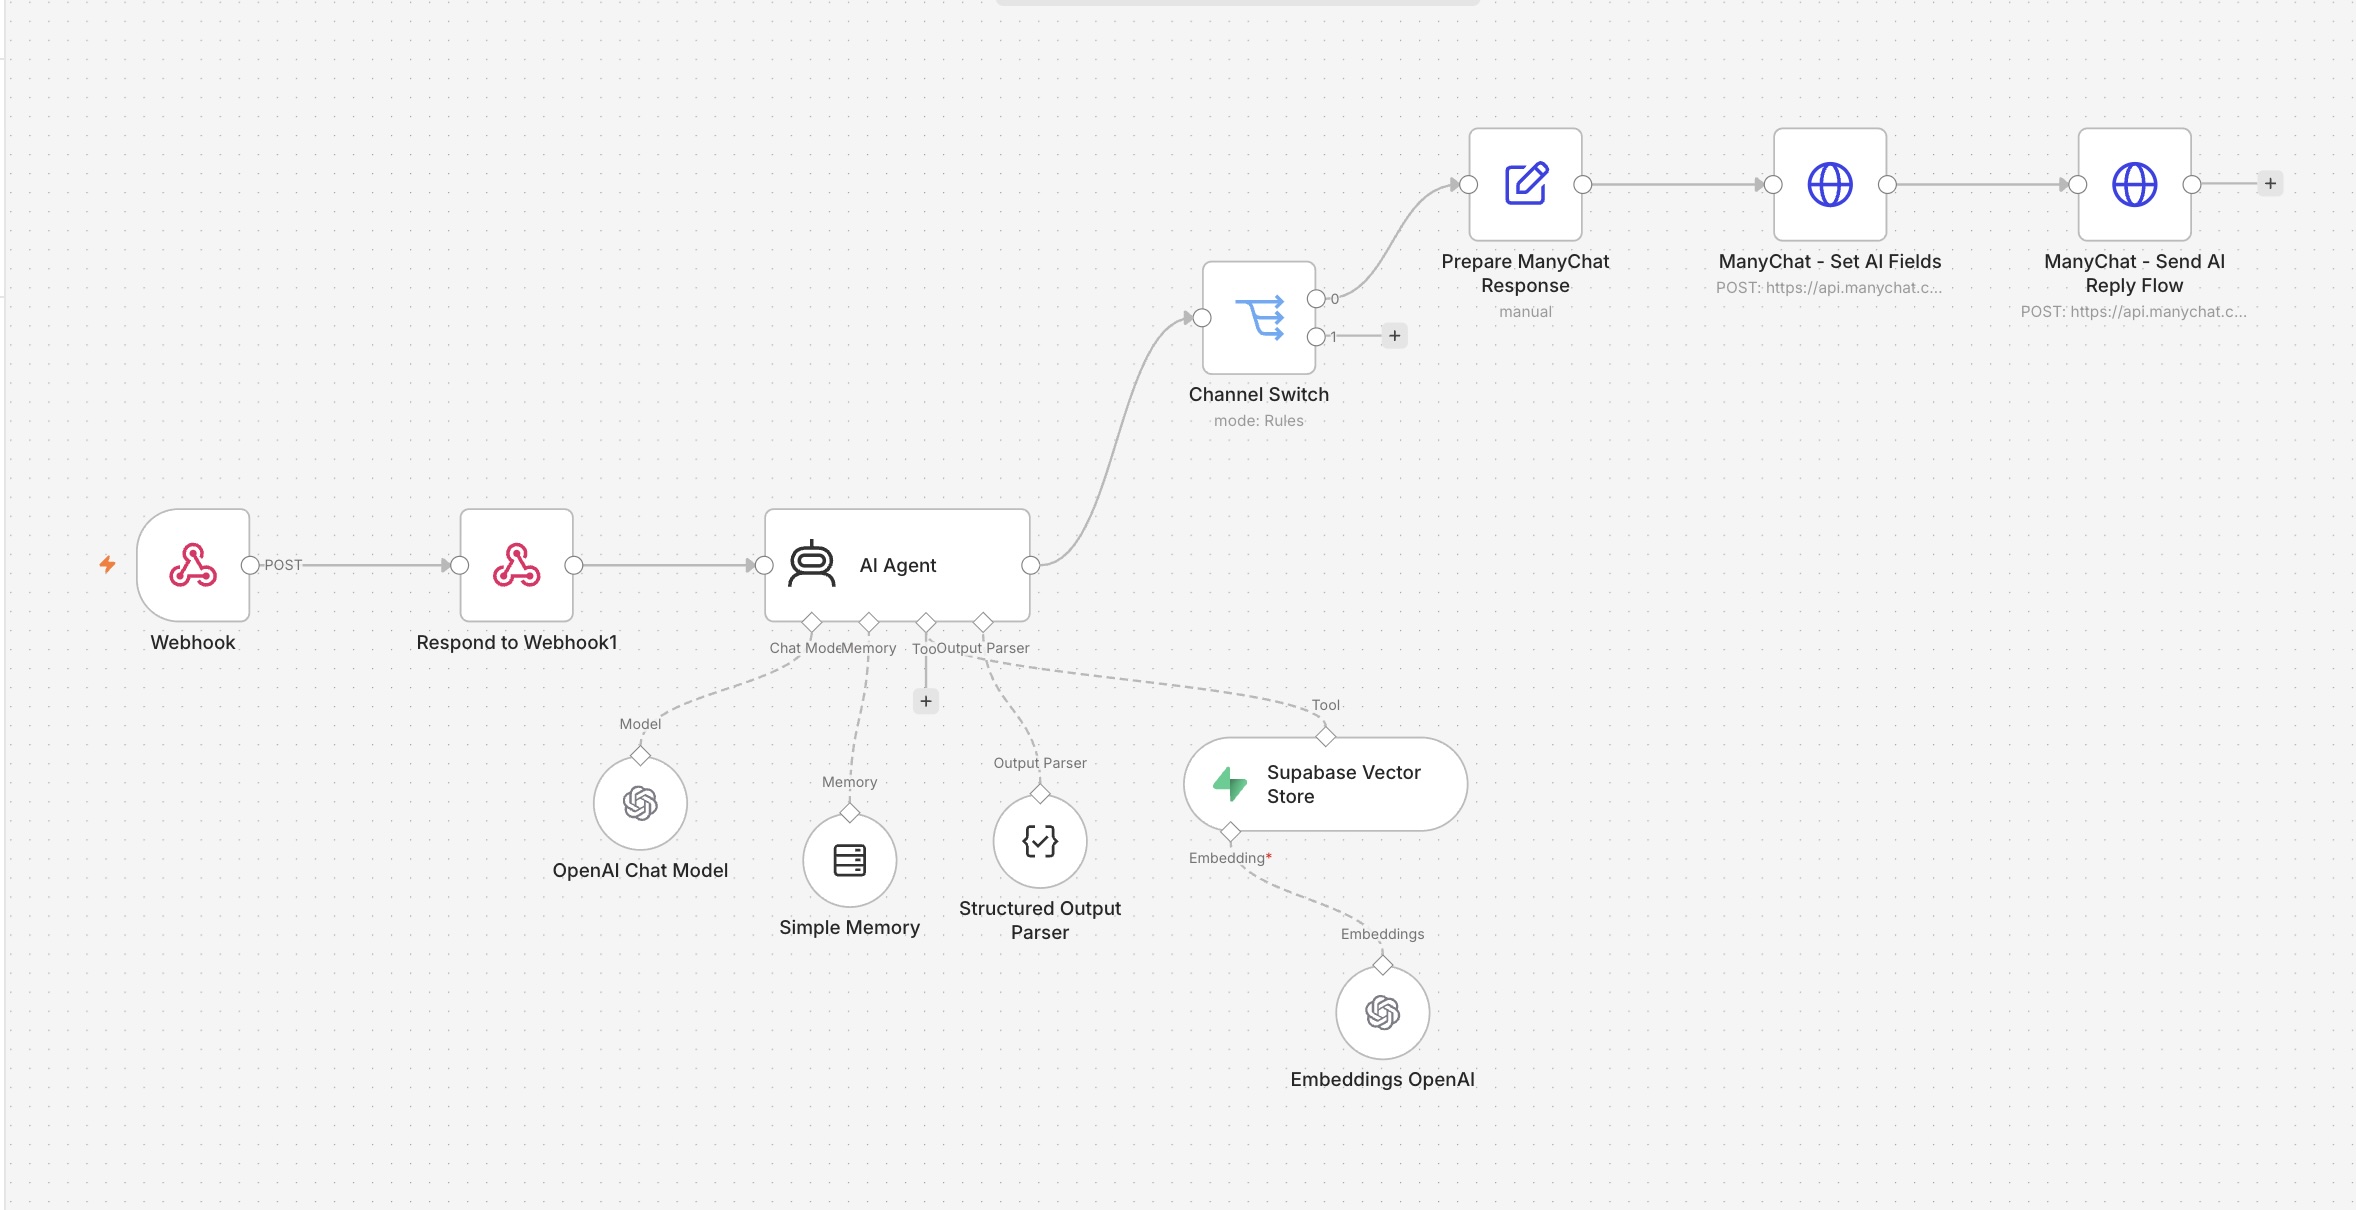Click the Embeddings OpenAI top connector
Viewport: 2356px width, 1210px height.
pos(1383,965)
